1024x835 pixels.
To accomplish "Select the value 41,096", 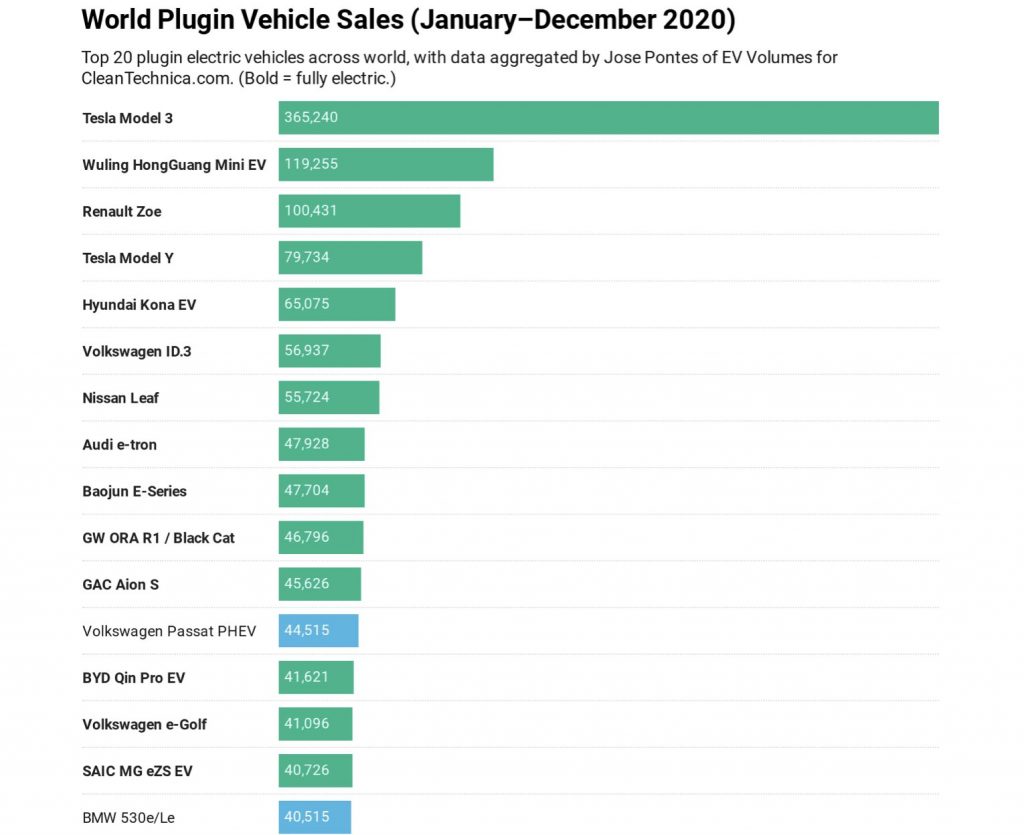I will point(306,724).
